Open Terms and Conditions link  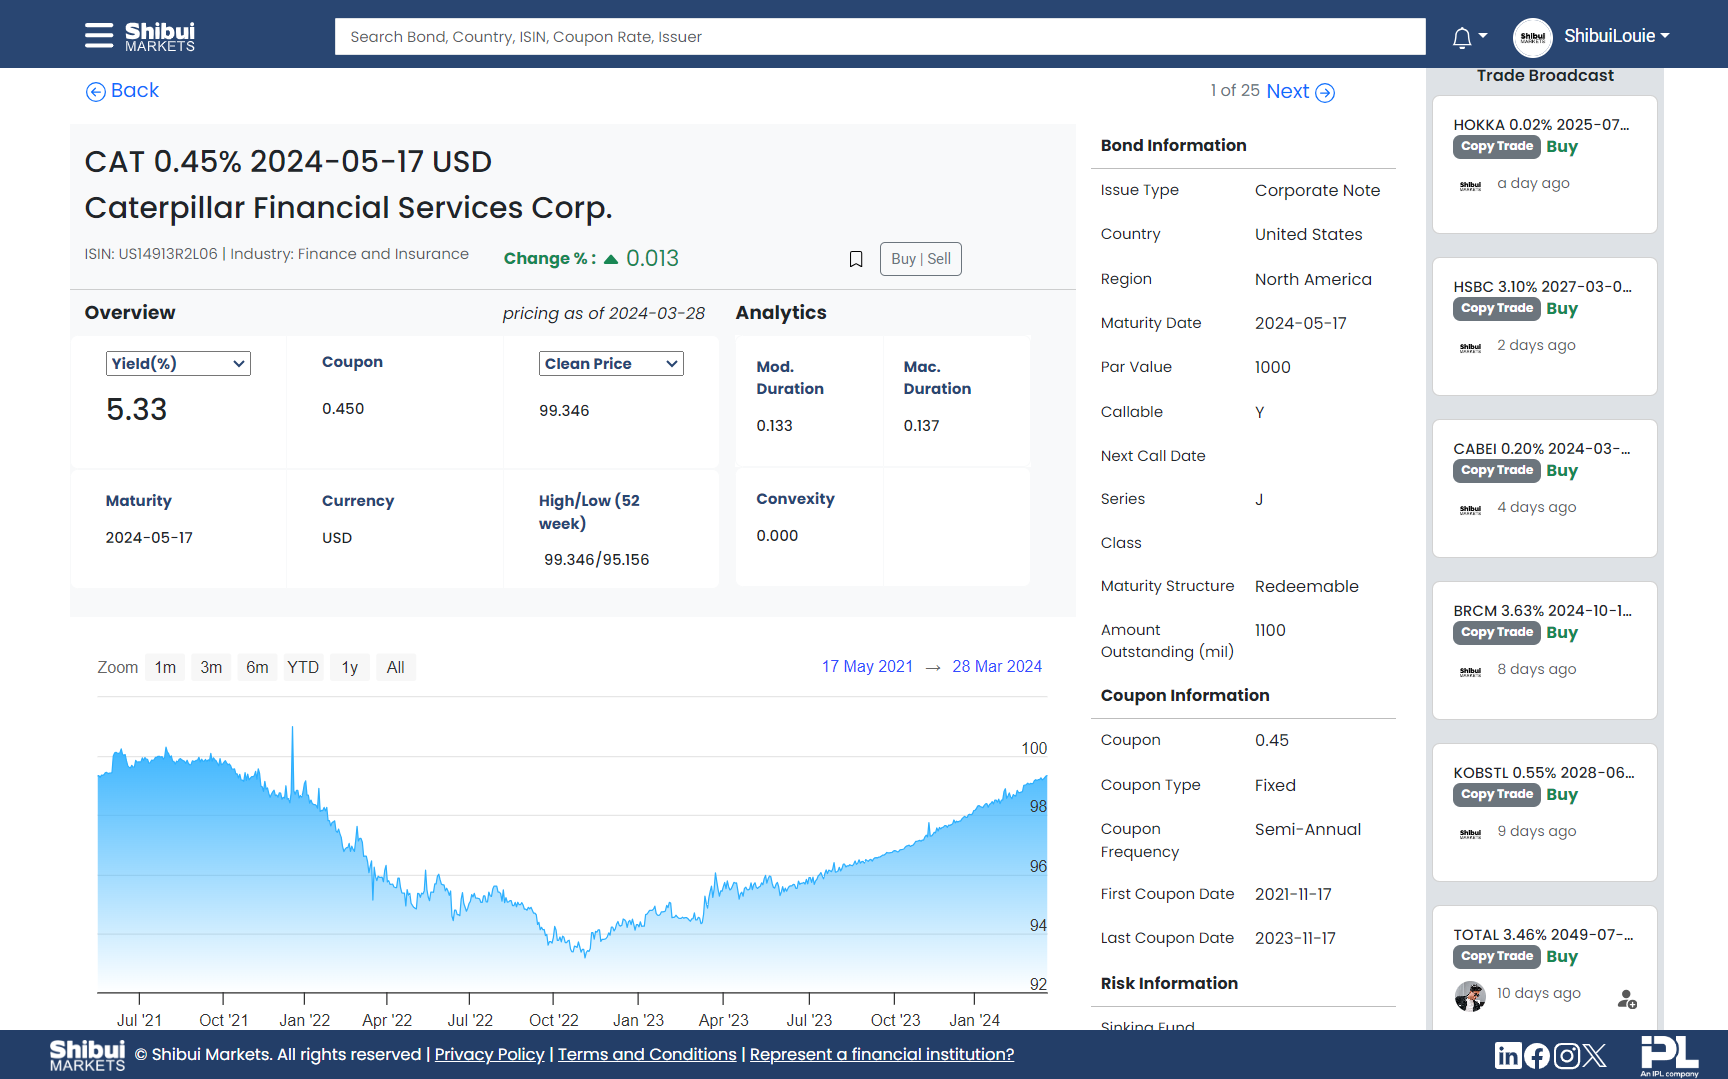[x=647, y=1054]
